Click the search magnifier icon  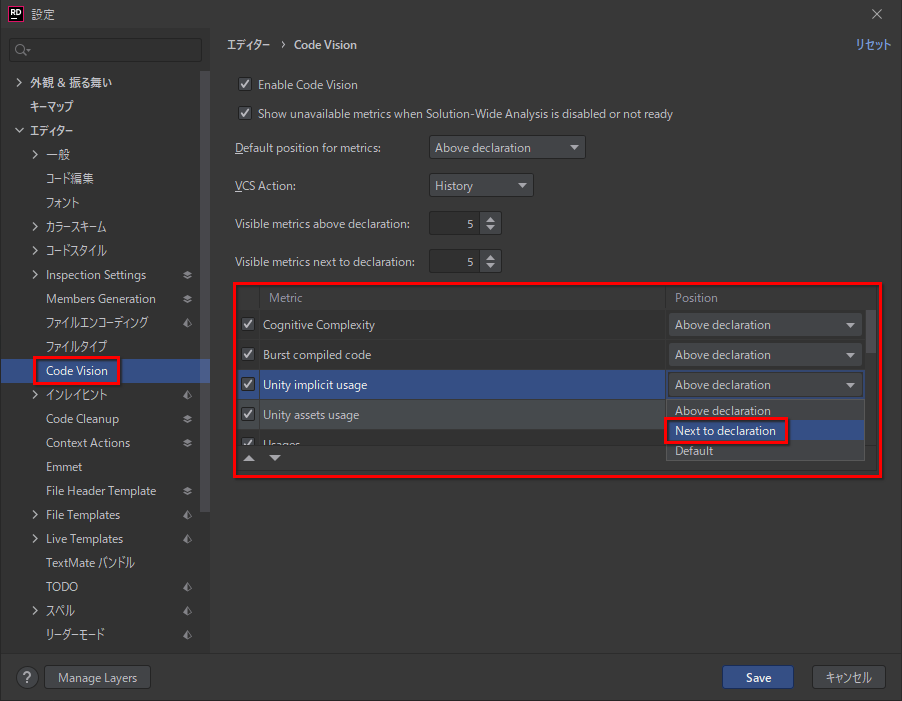(x=22, y=49)
